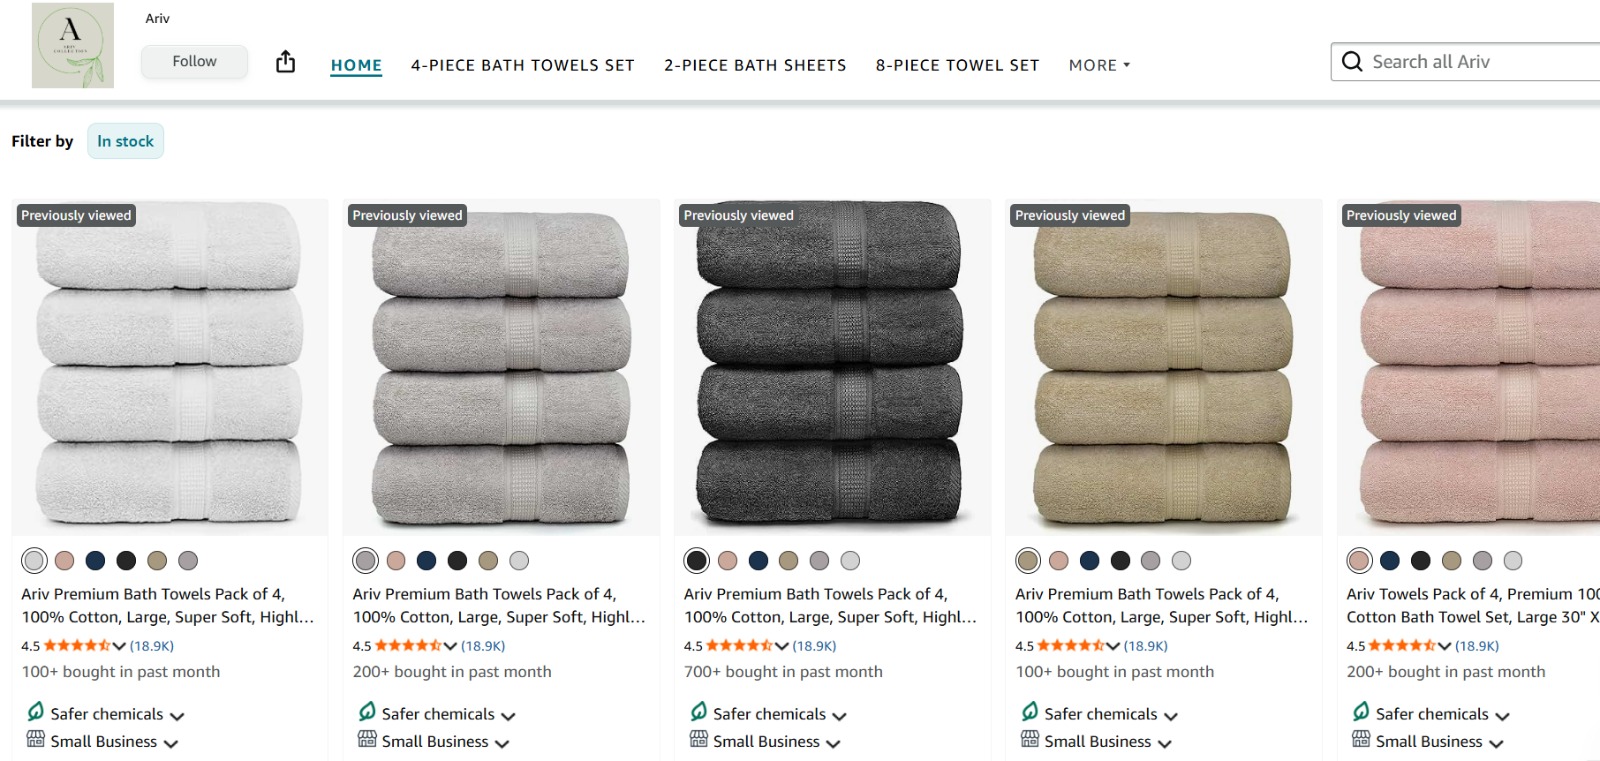The height and width of the screenshot is (761, 1600).
Task: Click Small Business storefront icon on gray towels
Action: point(367,739)
